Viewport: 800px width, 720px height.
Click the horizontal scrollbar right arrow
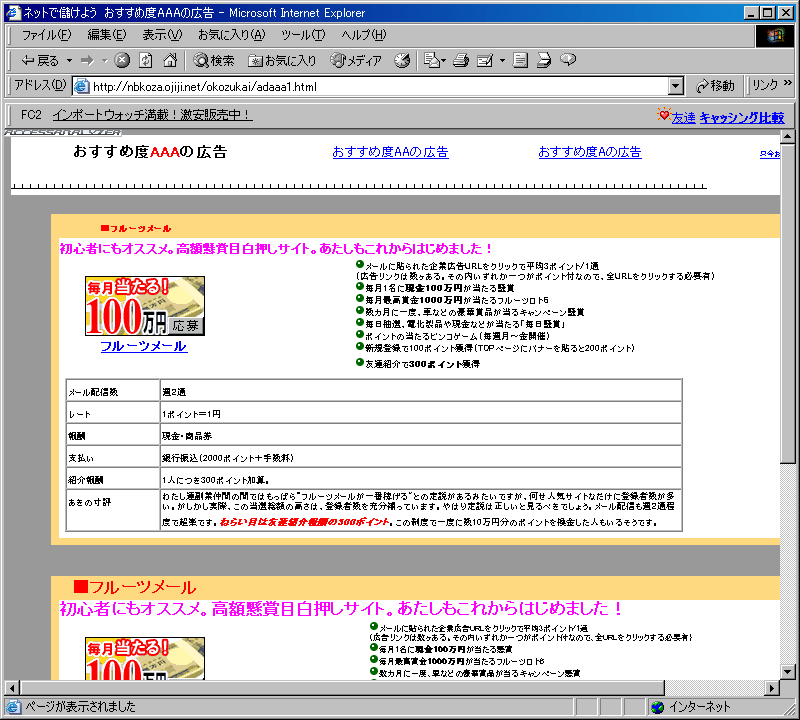point(772,688)
